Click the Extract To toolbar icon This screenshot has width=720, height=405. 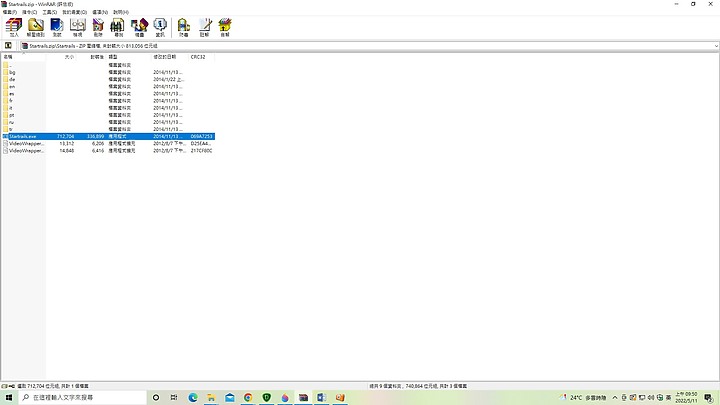pyautogui.click(x=35, y=28)
